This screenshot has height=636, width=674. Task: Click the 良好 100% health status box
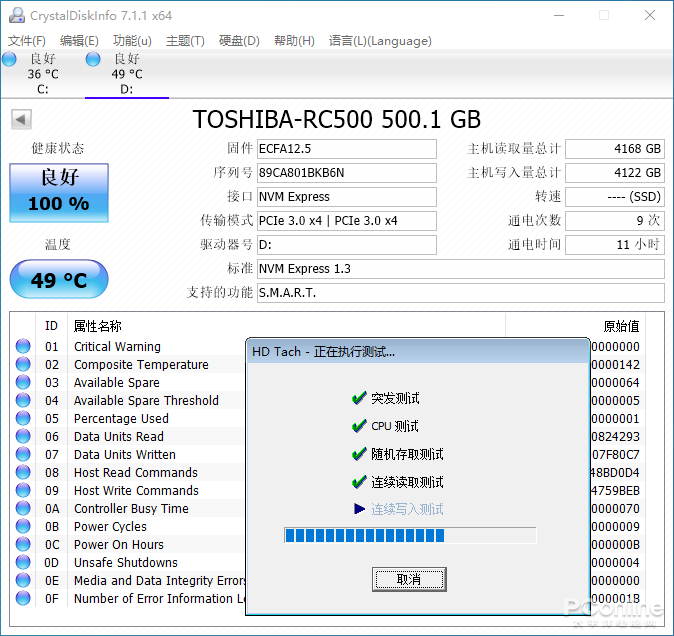click(x=58, y=192)
